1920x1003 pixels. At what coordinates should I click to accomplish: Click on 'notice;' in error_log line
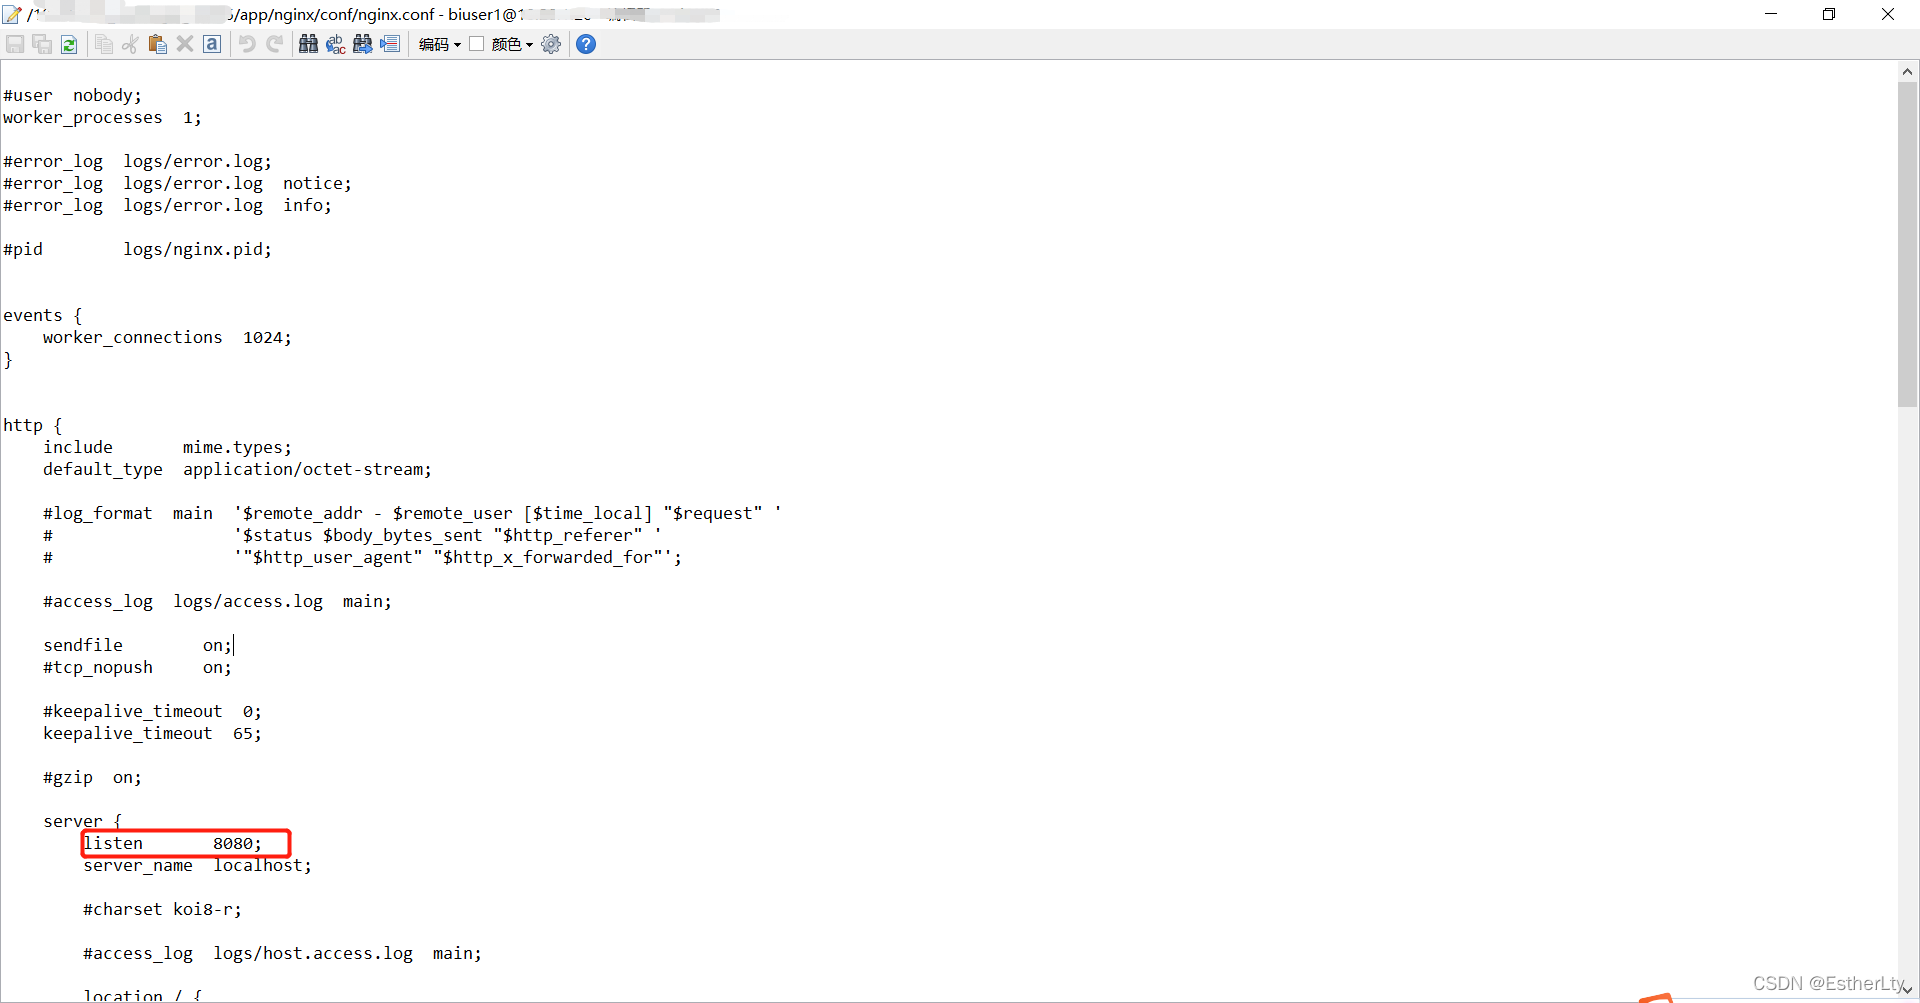click(317, 184)
